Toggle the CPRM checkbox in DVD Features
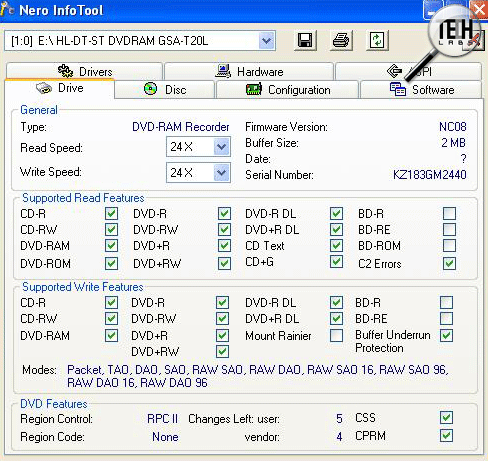This screenshot has width=488, height=461. [446, 435]
